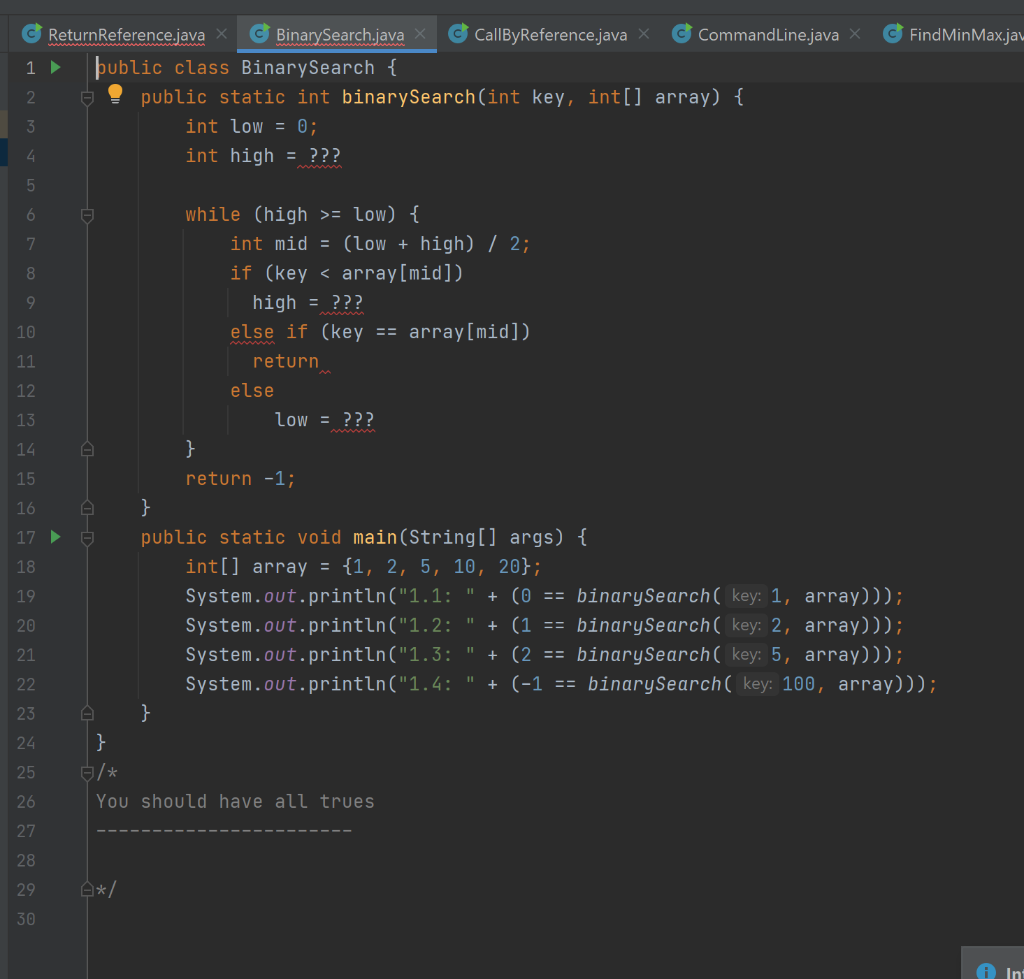Collapse the while loop fold on line 6
This screenshot has width=1024, height=979.
coord(87,215)
